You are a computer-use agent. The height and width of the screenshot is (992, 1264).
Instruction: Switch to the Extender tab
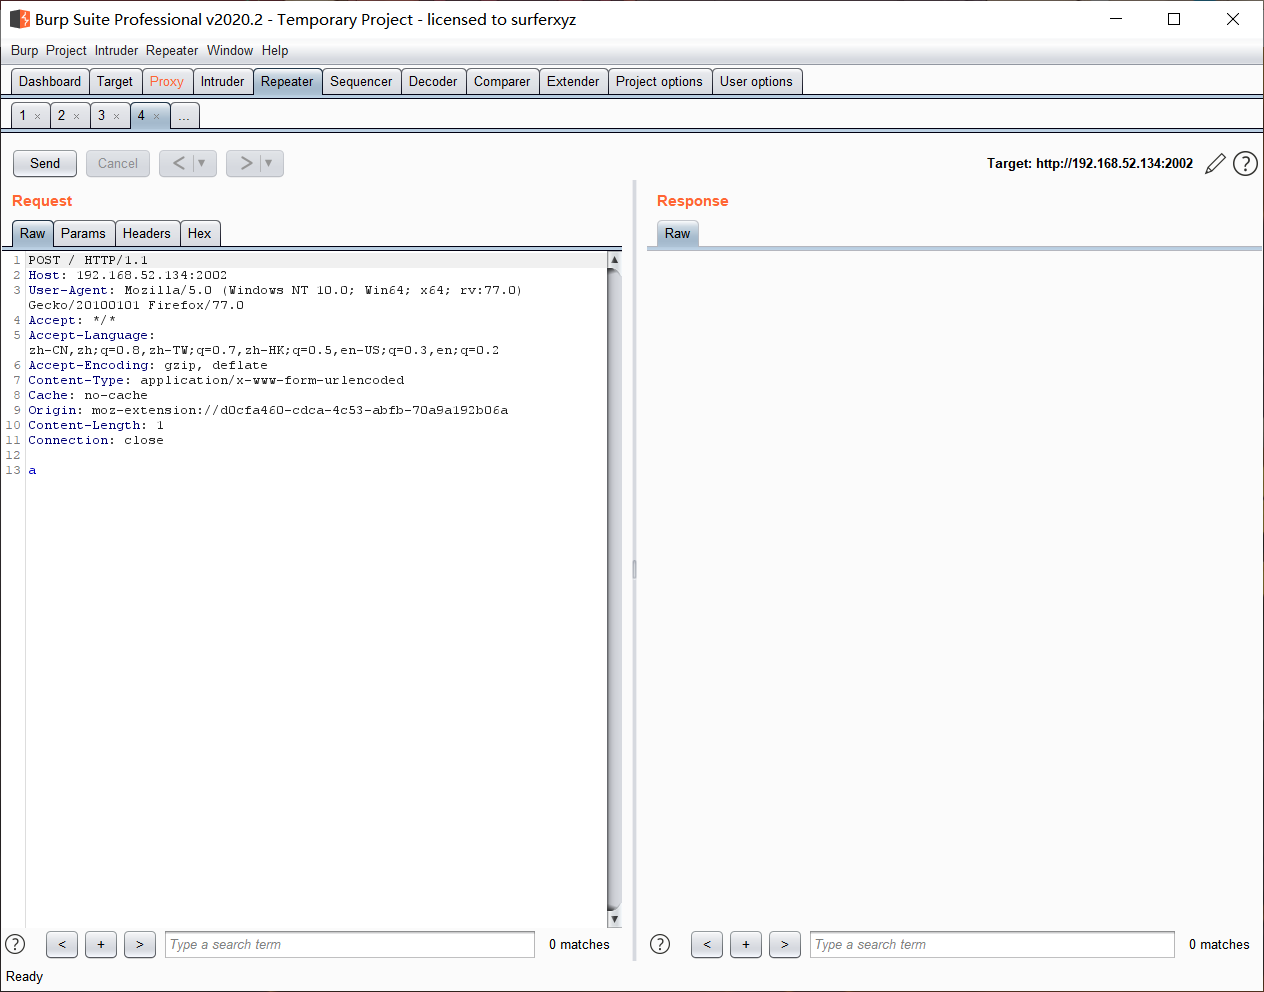point(573,82)
